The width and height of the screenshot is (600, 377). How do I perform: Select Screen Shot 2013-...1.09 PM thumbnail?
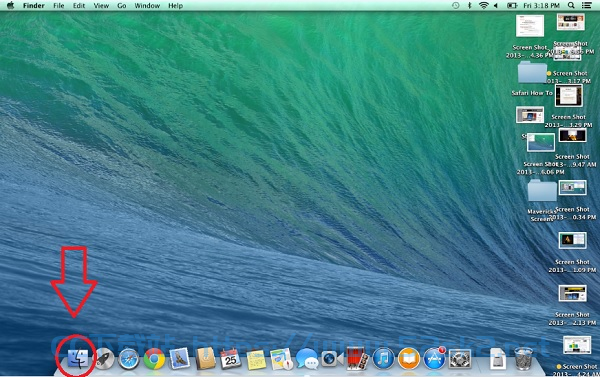pyautogui.click(x=572, y=240)
